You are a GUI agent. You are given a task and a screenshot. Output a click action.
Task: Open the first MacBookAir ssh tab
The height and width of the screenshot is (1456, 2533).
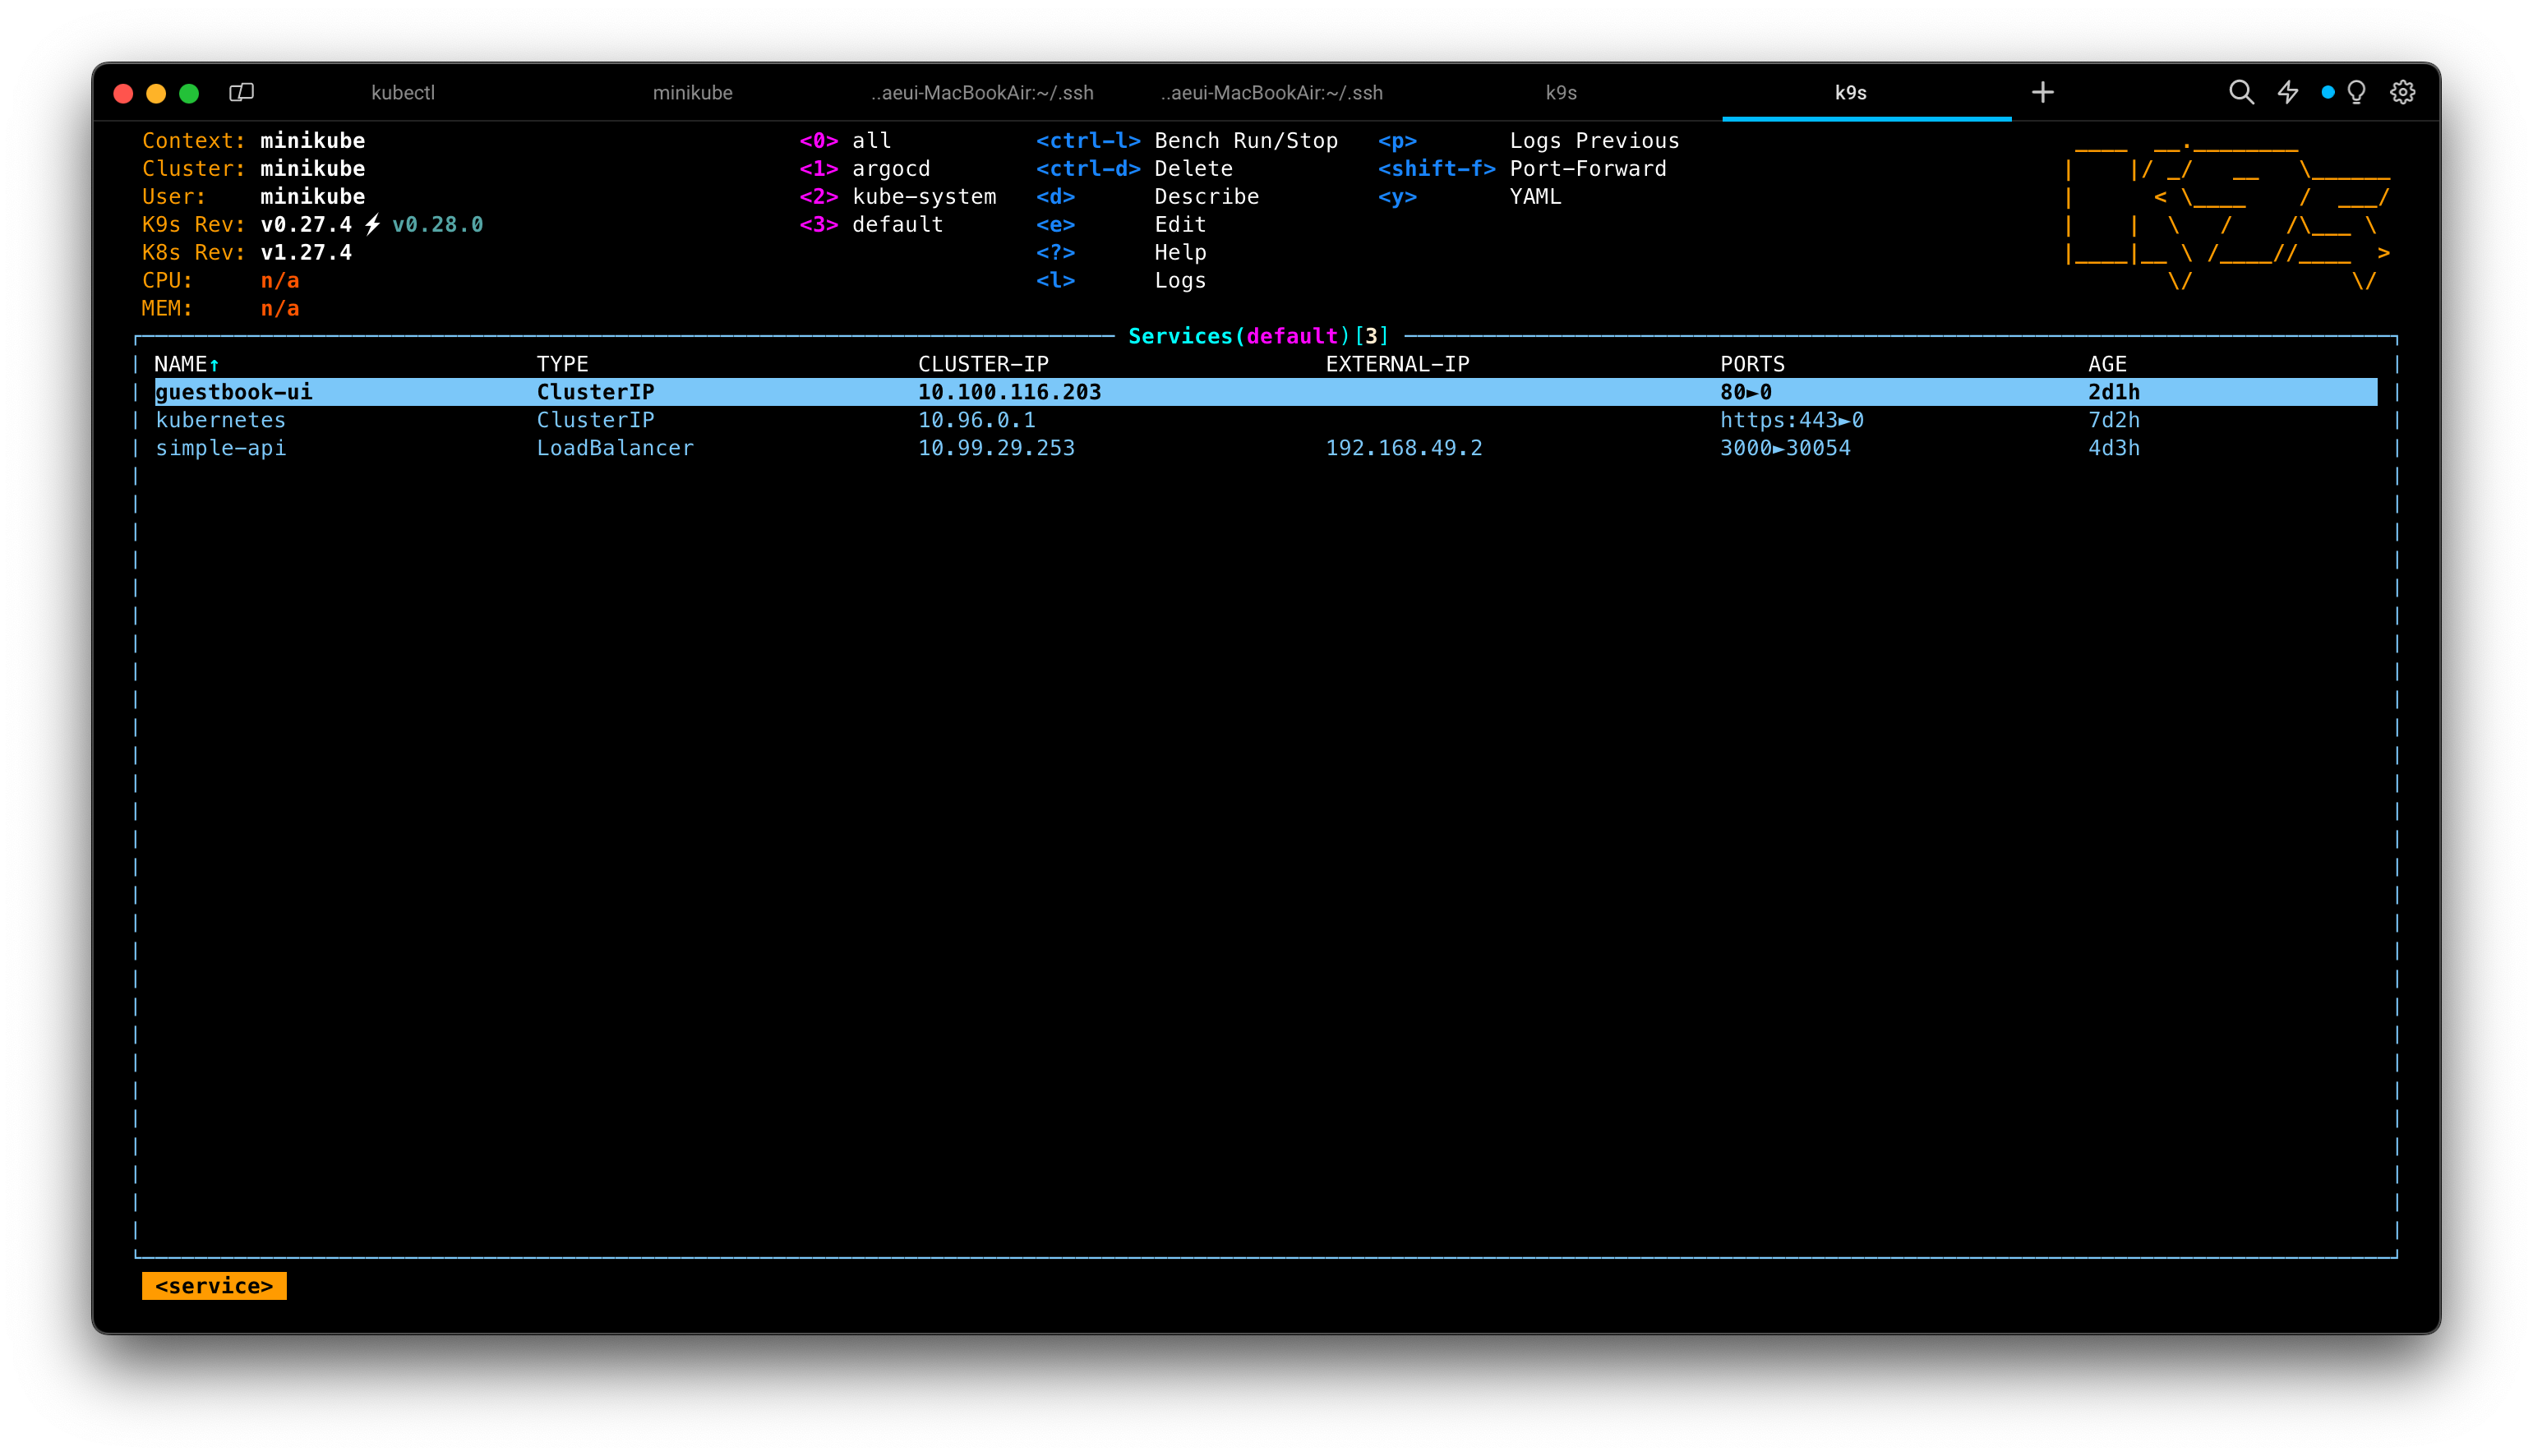coord(982,93)
